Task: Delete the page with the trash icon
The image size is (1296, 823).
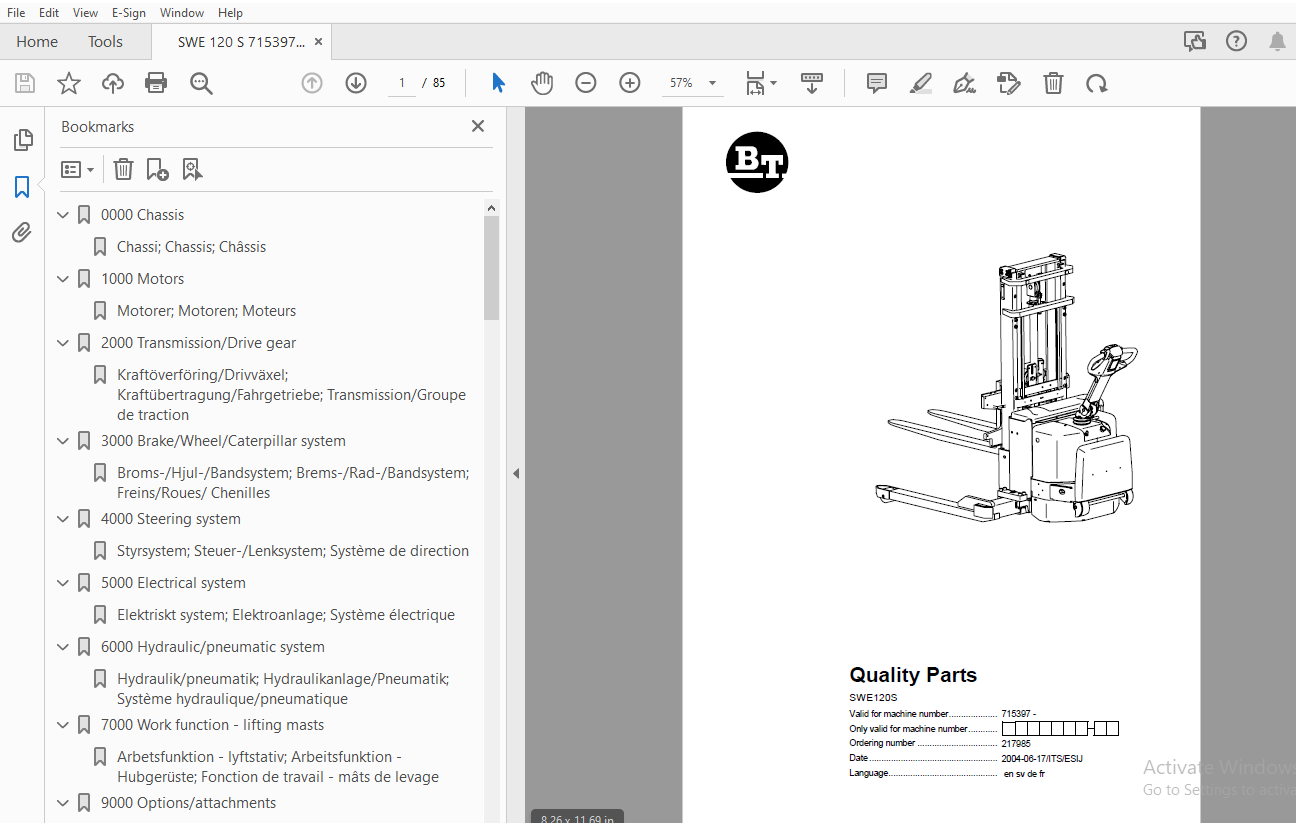Action: 1053,83
